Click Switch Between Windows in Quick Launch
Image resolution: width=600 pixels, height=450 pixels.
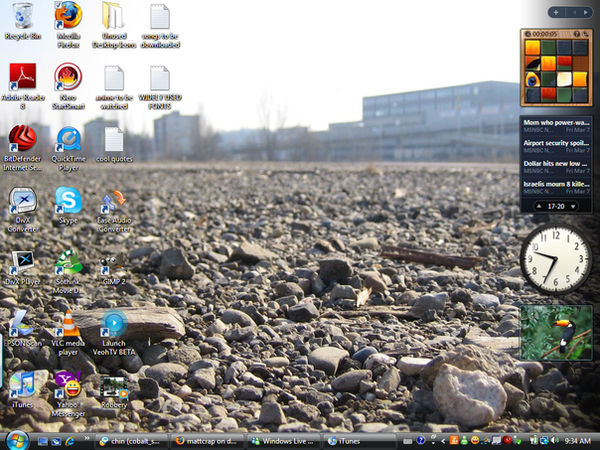tap(56, 442)
